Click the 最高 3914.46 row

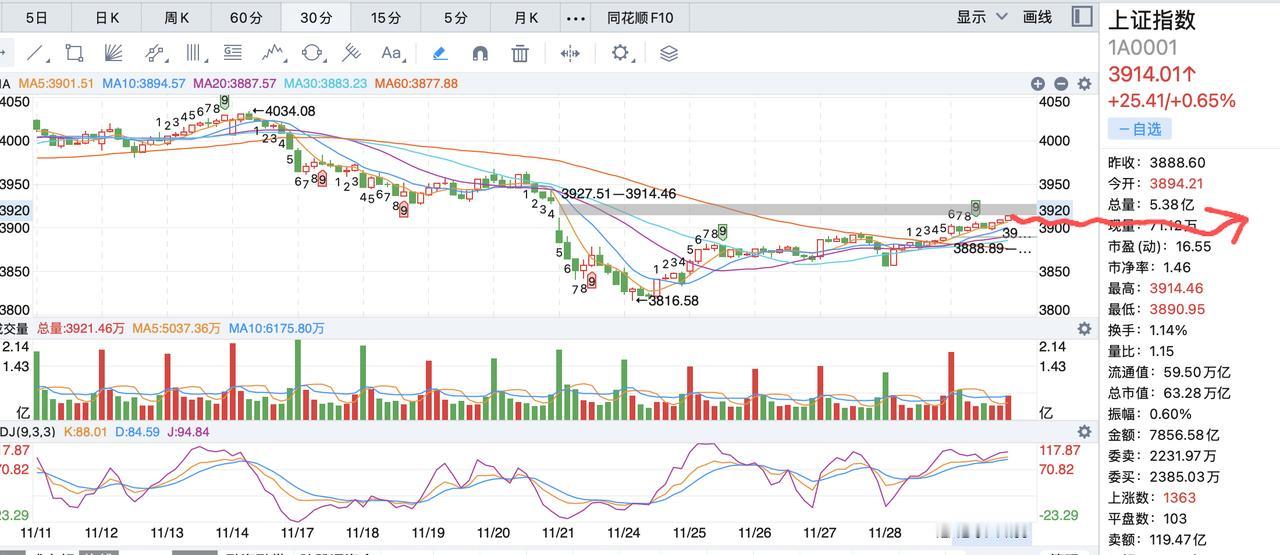(x=1155, y=288)
